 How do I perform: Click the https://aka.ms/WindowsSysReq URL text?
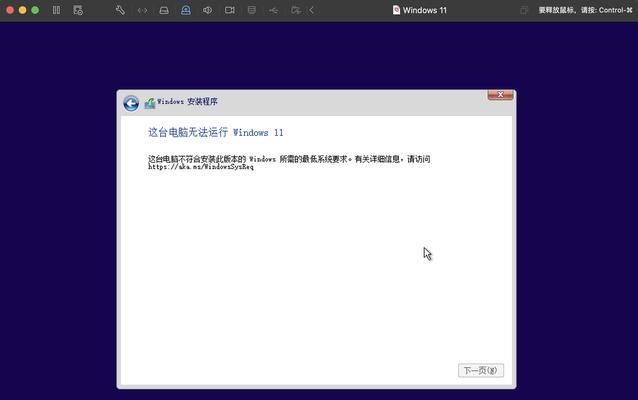[201, 167]
